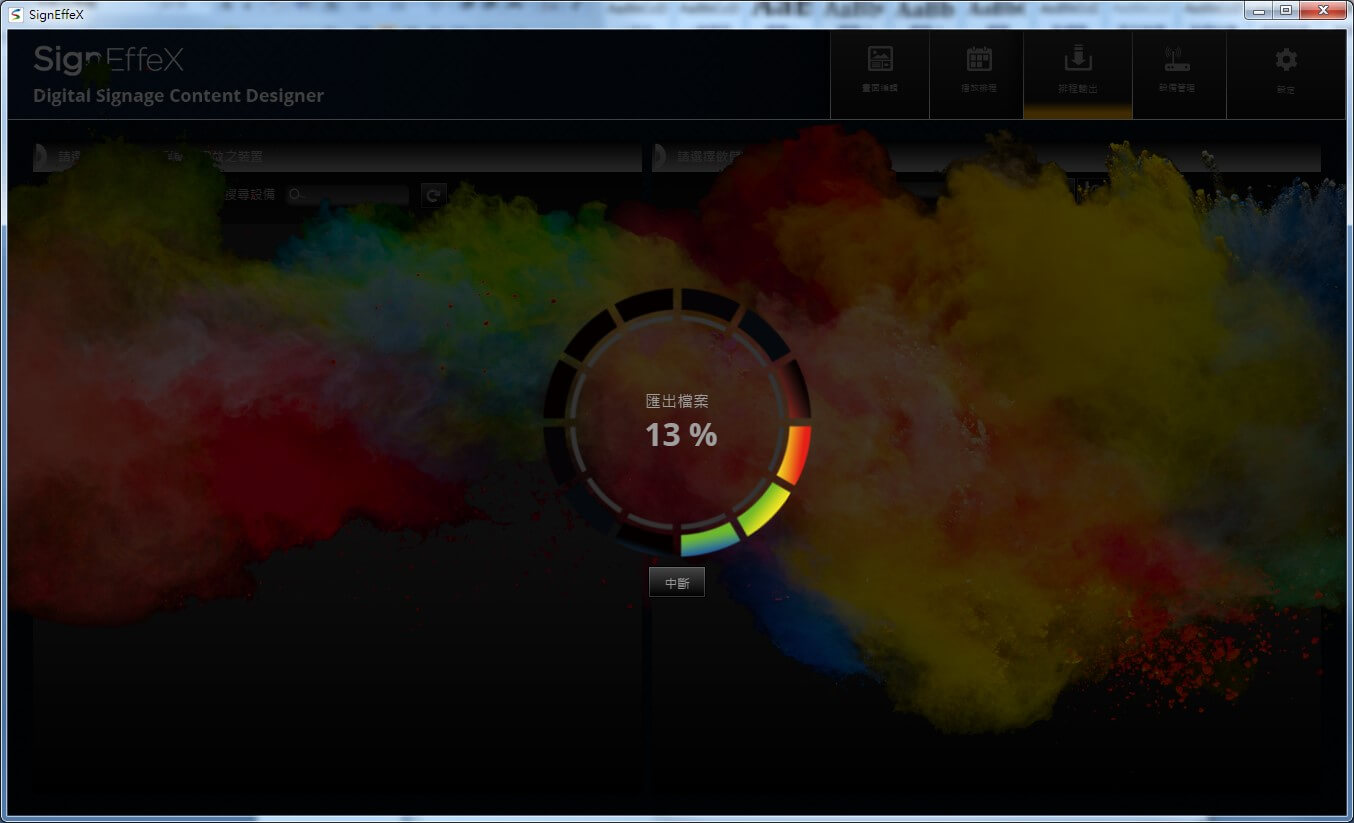Click the refresh device list icon
The width and height of the screenshot is (1354, 823).
432,195
